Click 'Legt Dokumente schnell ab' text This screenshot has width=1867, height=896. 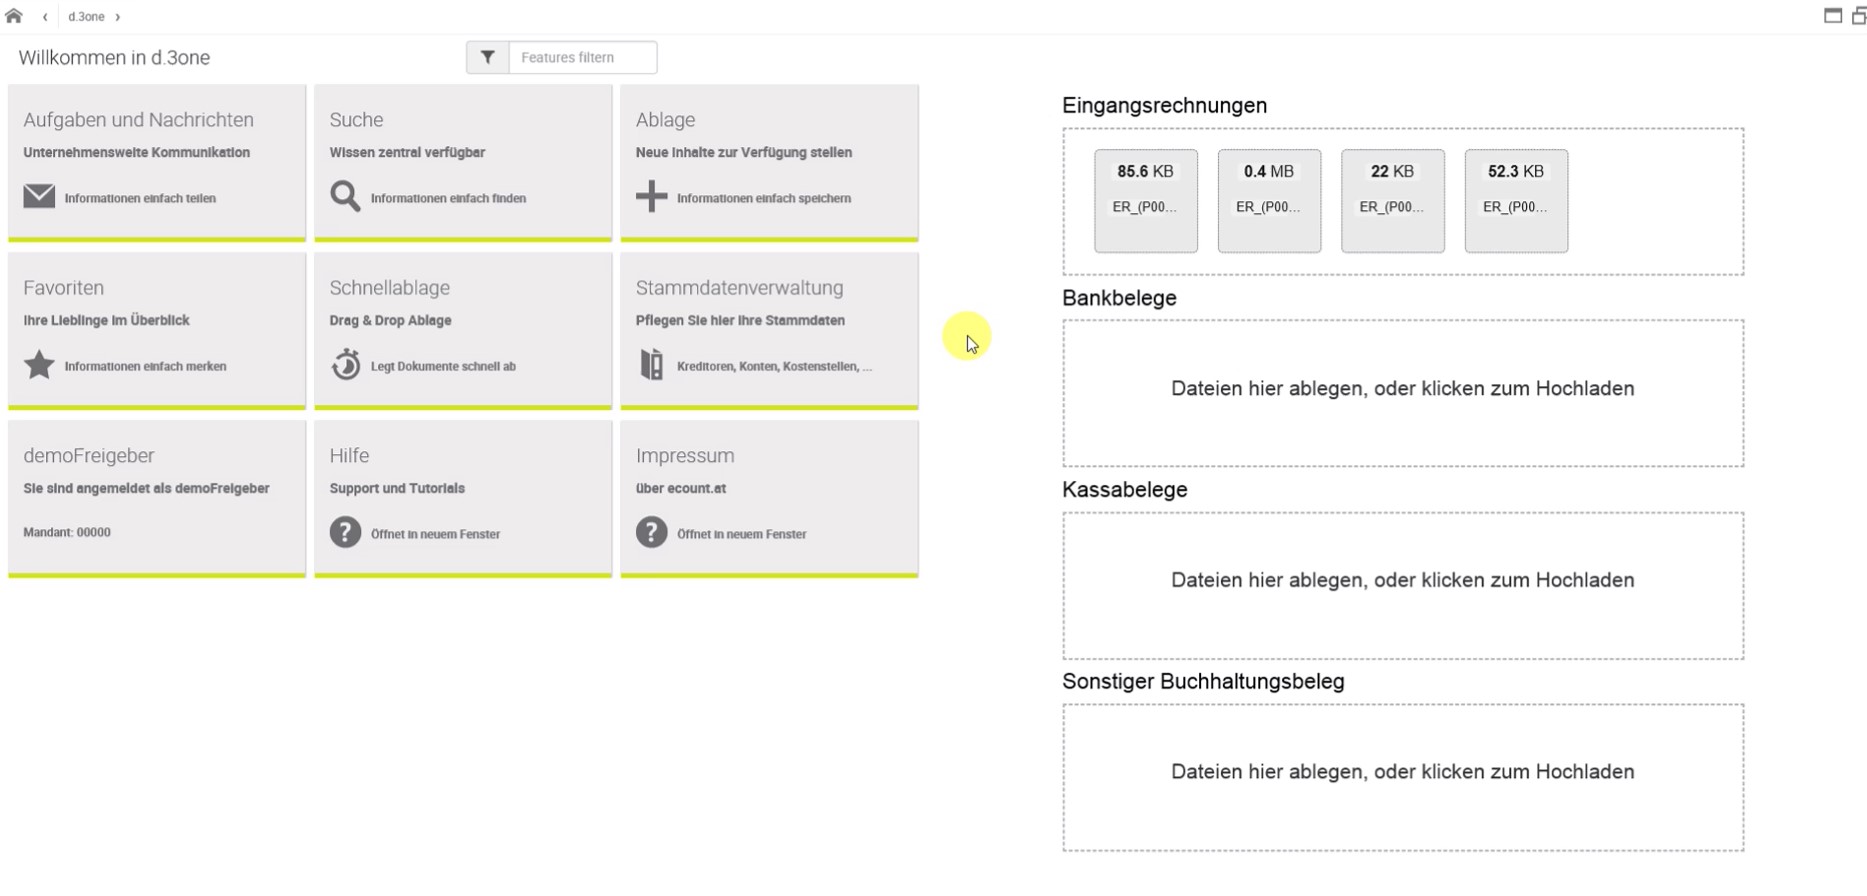coord(443,366)
